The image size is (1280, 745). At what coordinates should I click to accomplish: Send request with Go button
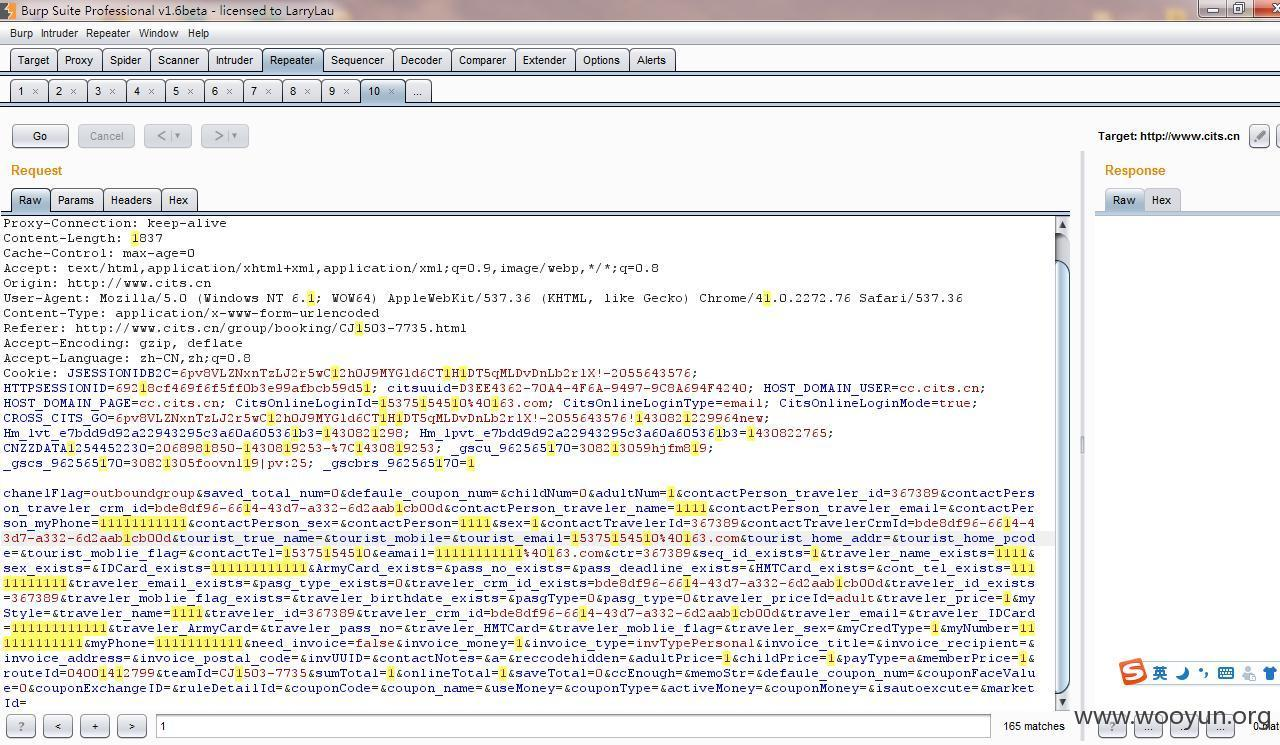[40, 136]
